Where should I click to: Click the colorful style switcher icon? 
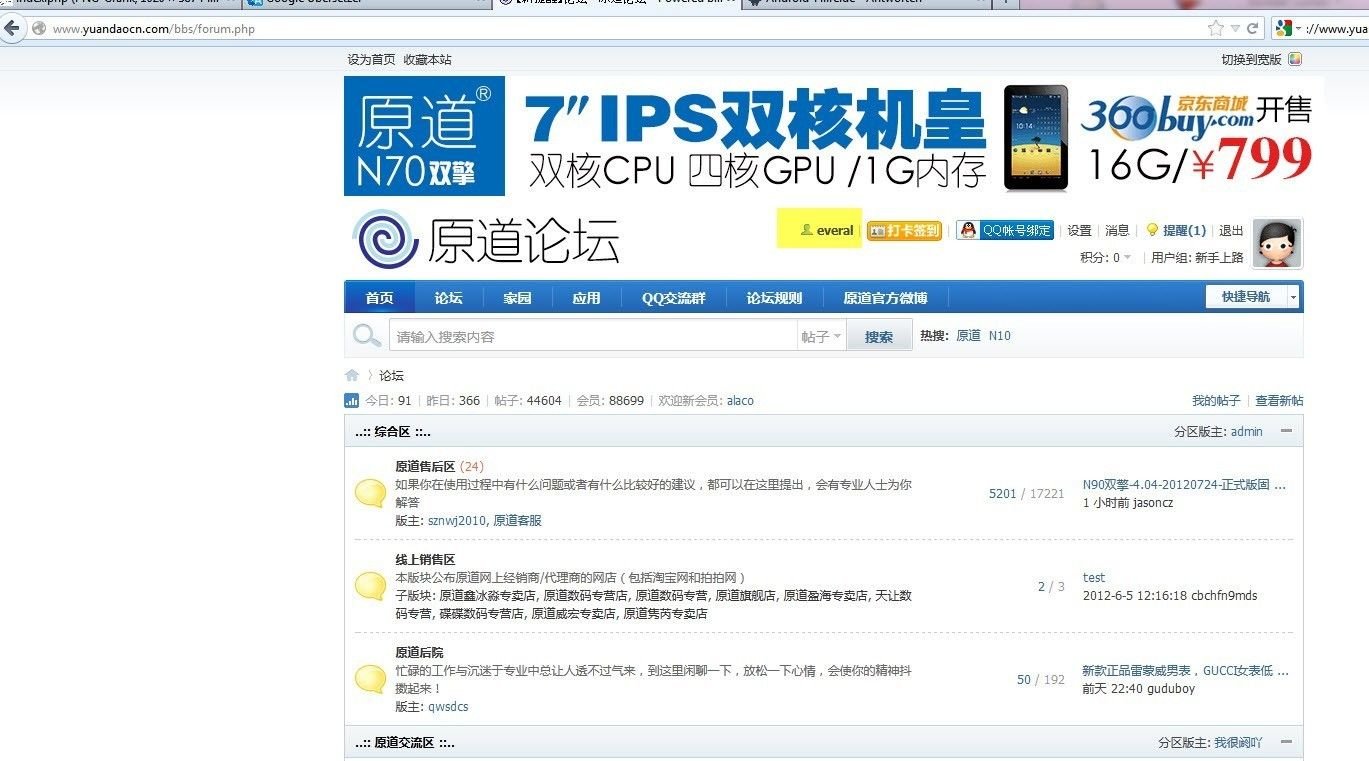point(1295,59)
